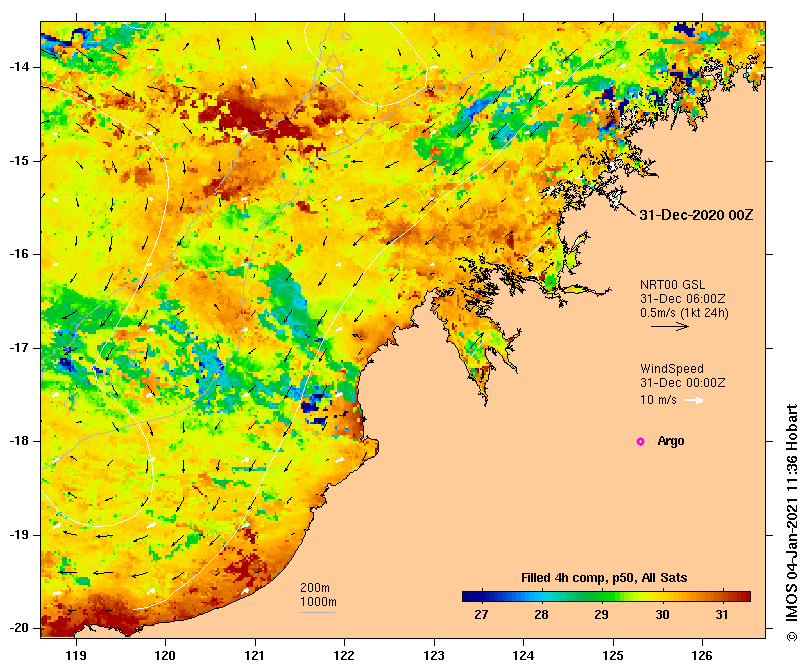The height and width of the screenshot is (672, 809).
Task: Click the '31-Dec 06:00Z' text
Action: 683,299
